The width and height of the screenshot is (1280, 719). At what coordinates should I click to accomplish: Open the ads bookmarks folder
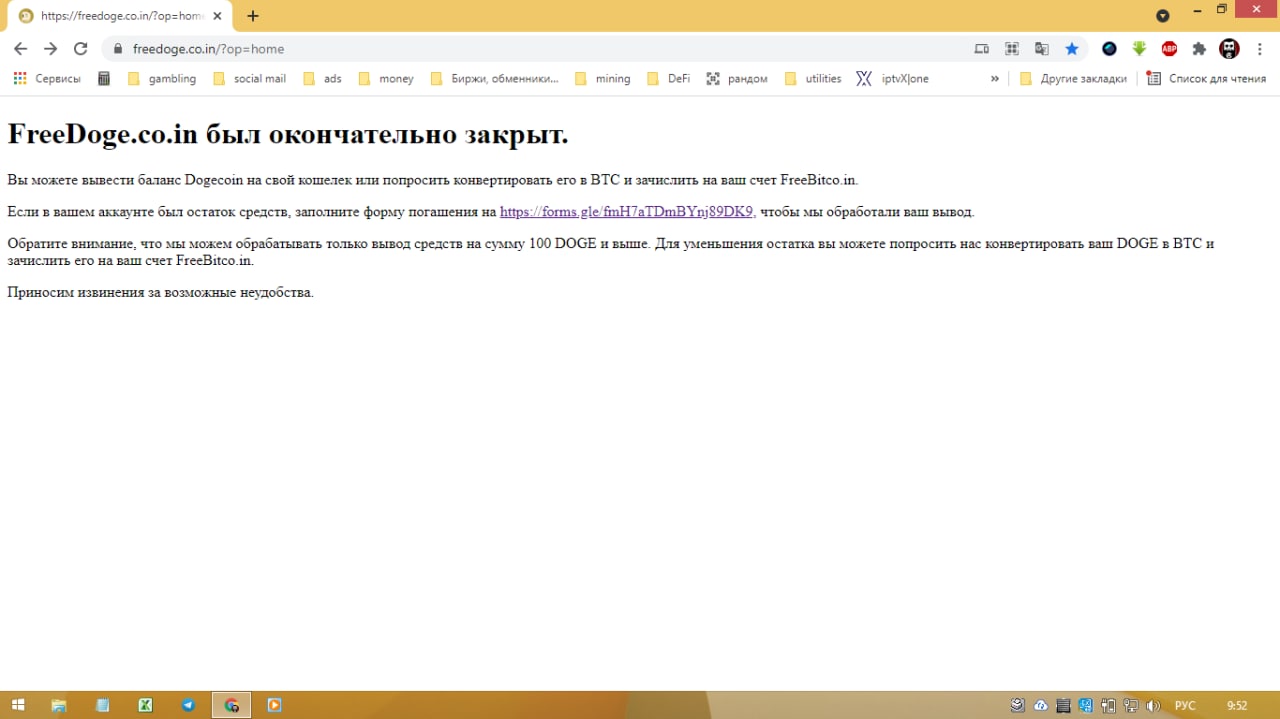(x=322, y=78)
